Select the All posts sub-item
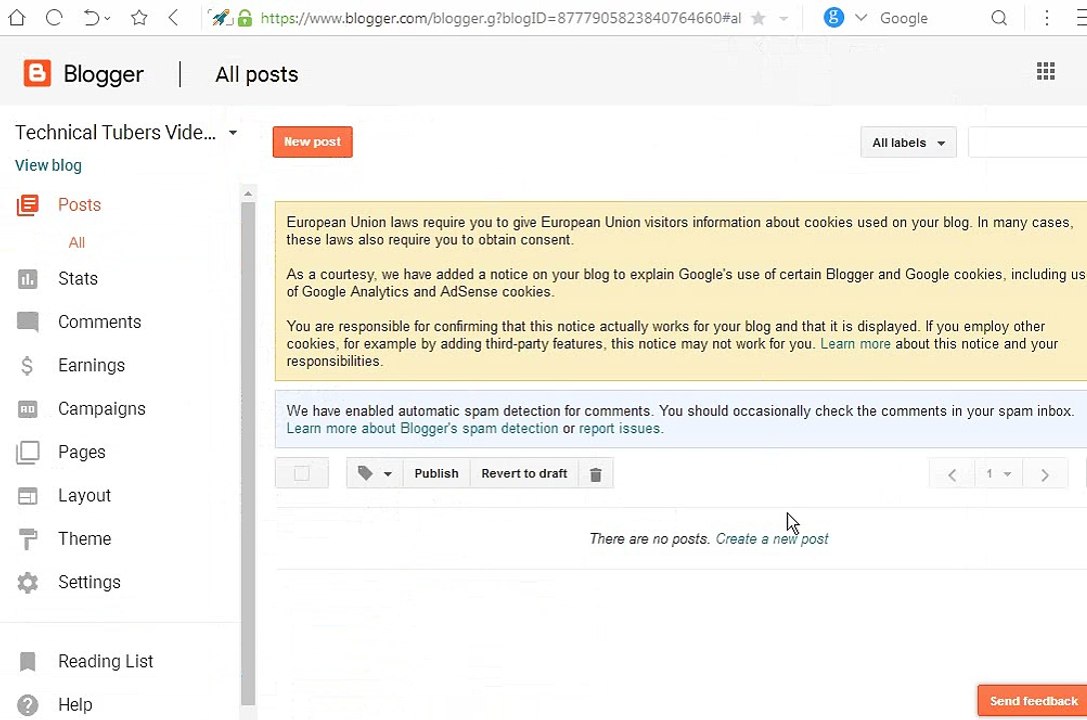This screenshot has width=1087, height=720. point(76,243)
